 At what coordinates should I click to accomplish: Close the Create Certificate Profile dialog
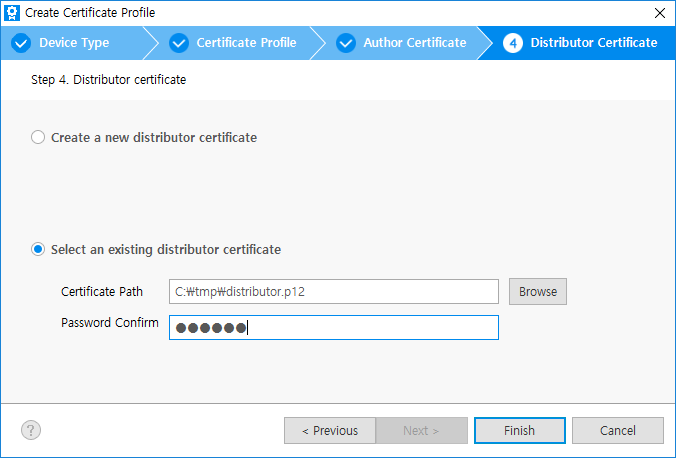tap(659, 13)
